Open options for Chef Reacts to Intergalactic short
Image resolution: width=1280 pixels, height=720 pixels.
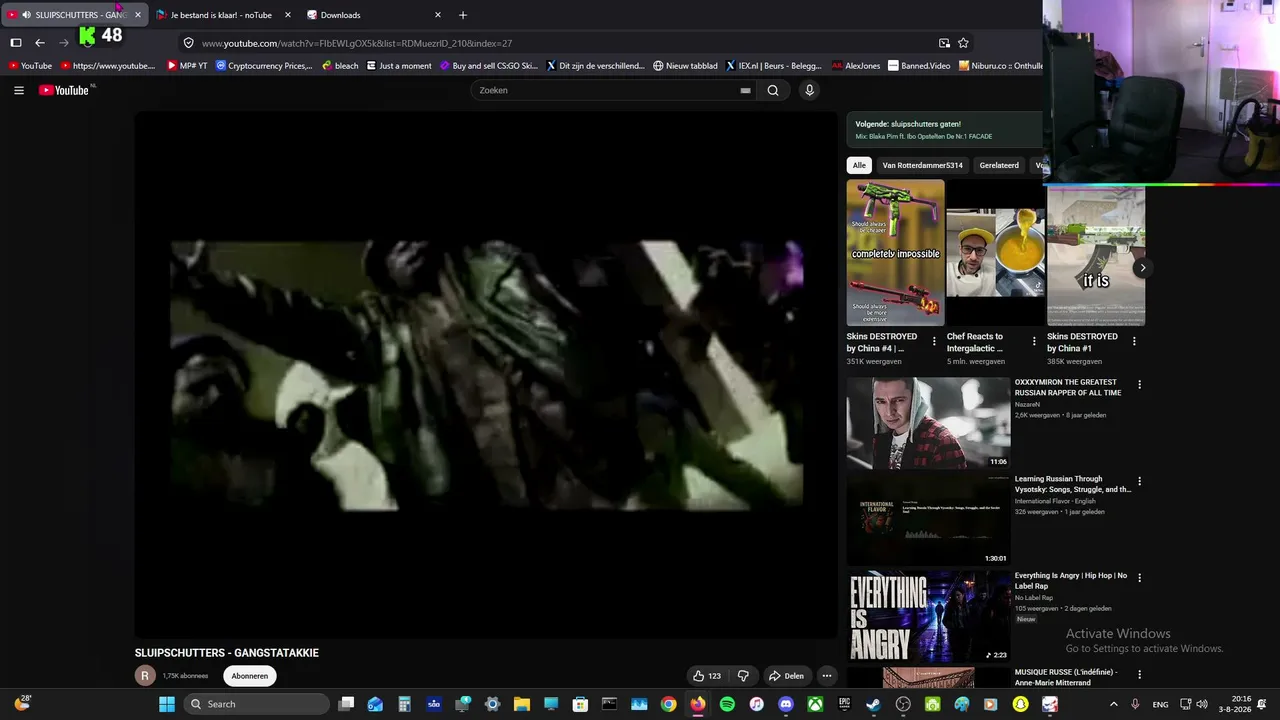tap(1034, 341)
